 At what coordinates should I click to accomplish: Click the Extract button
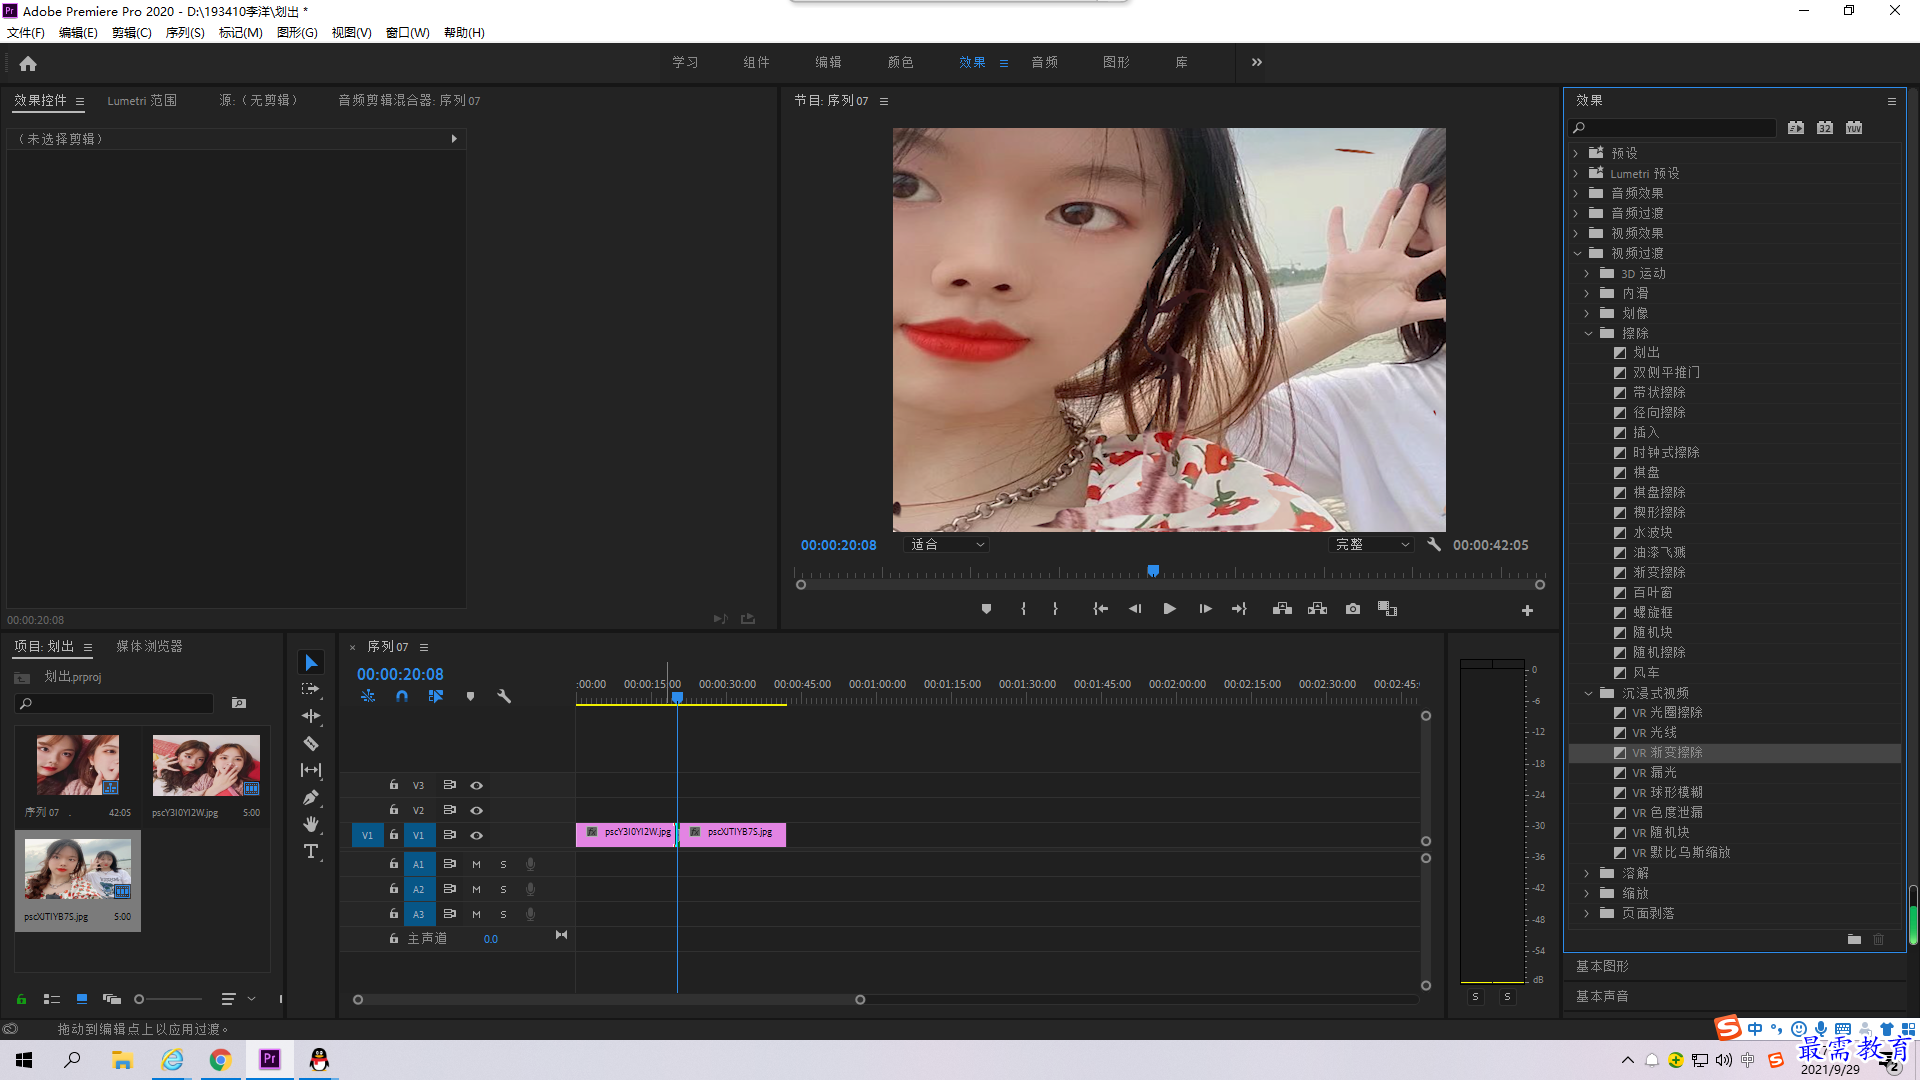point(1317,609)
